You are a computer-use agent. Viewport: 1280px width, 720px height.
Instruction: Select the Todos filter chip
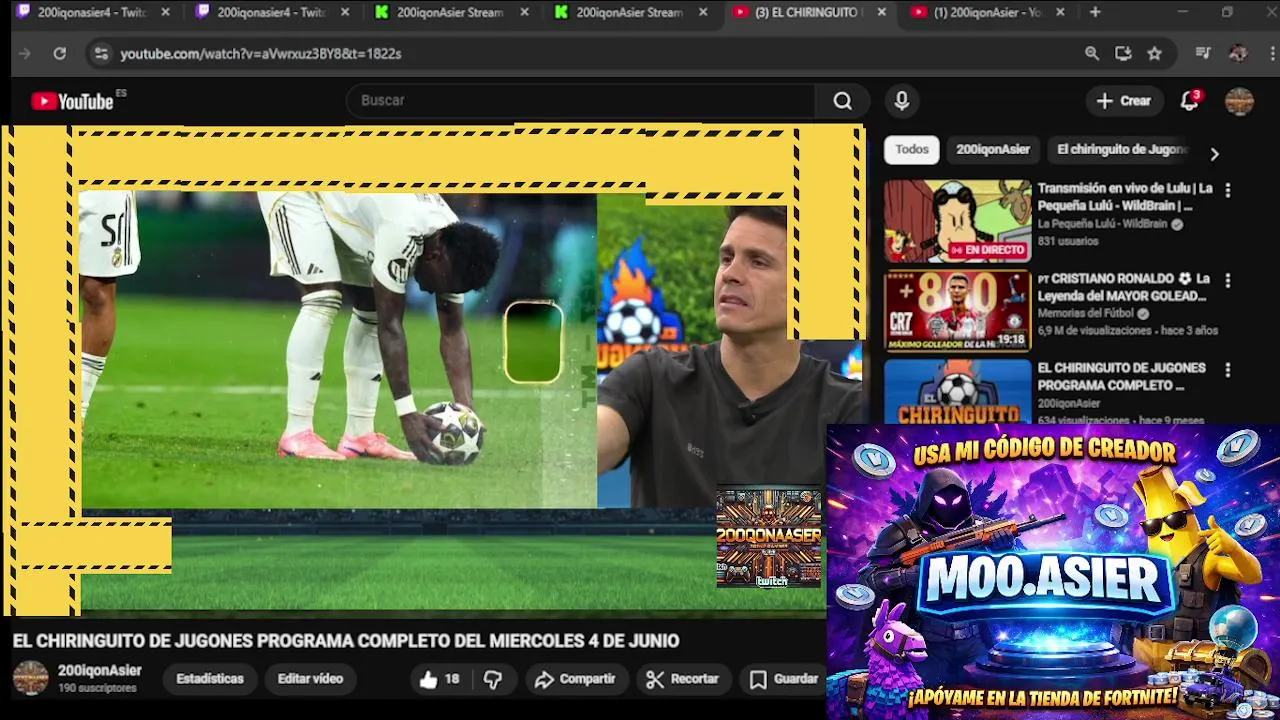coord(912,150)
